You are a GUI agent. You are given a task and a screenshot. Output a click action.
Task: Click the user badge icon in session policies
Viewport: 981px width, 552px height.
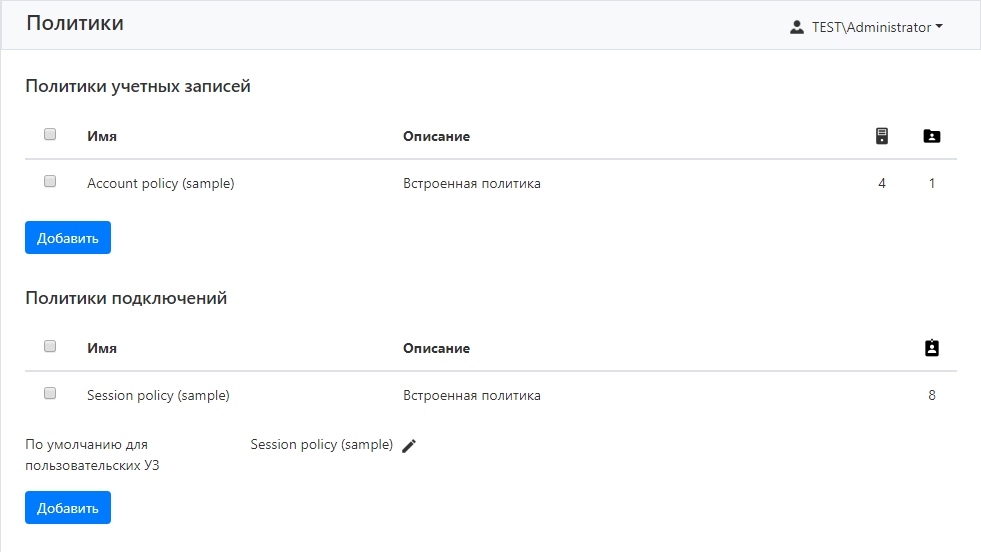(931, 348)
